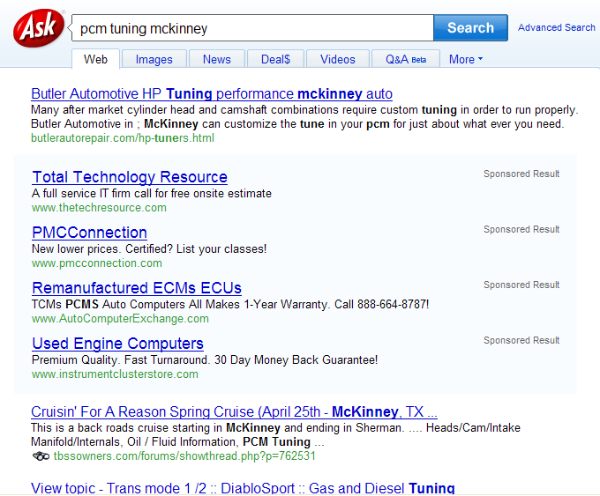600x496 pixels.
Task: Click the binoculars icon beside tbssowners link
Action: pyautogui.click(x=39, y=456)
